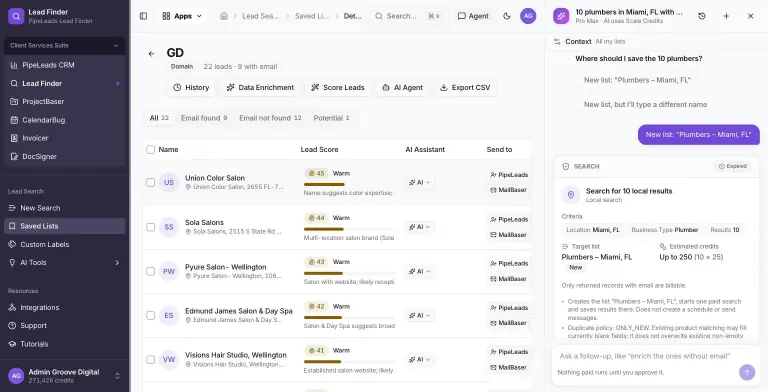Click Data Enrichment button
This screenshot has height=392, width=768.
coord(260,88)
